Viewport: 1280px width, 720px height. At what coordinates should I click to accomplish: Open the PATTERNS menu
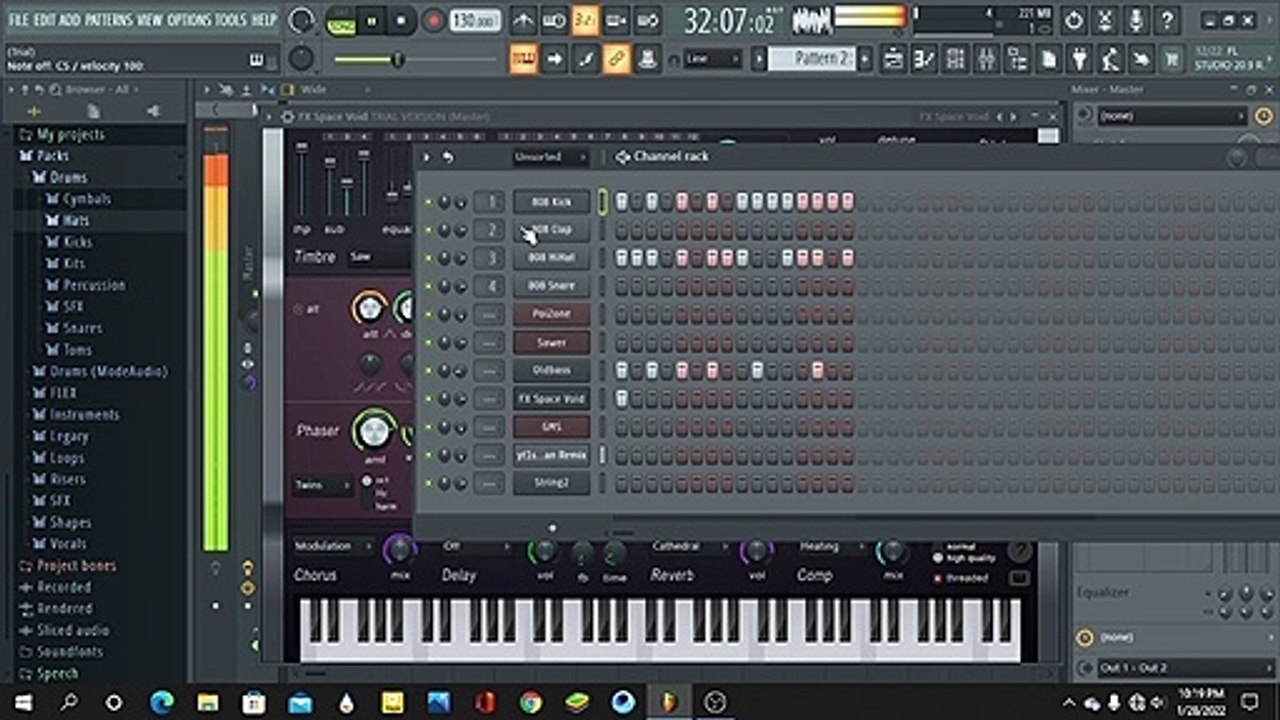pyautogui.click(x=108, y=20)
